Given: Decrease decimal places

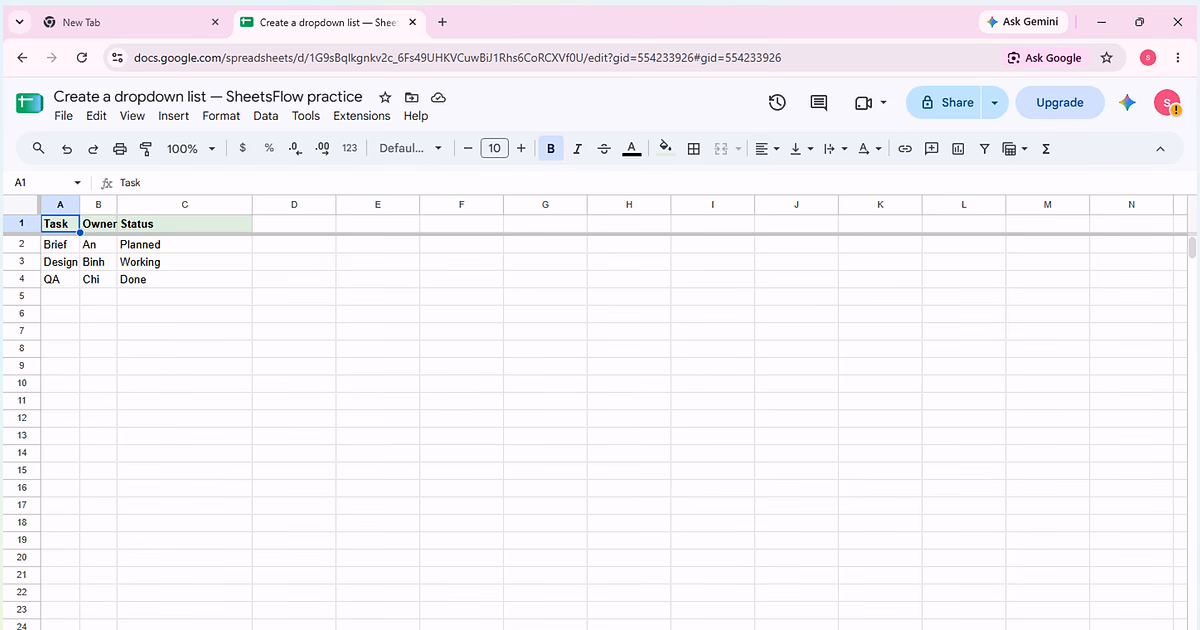Looking at the screenshot, I should 295,148.
